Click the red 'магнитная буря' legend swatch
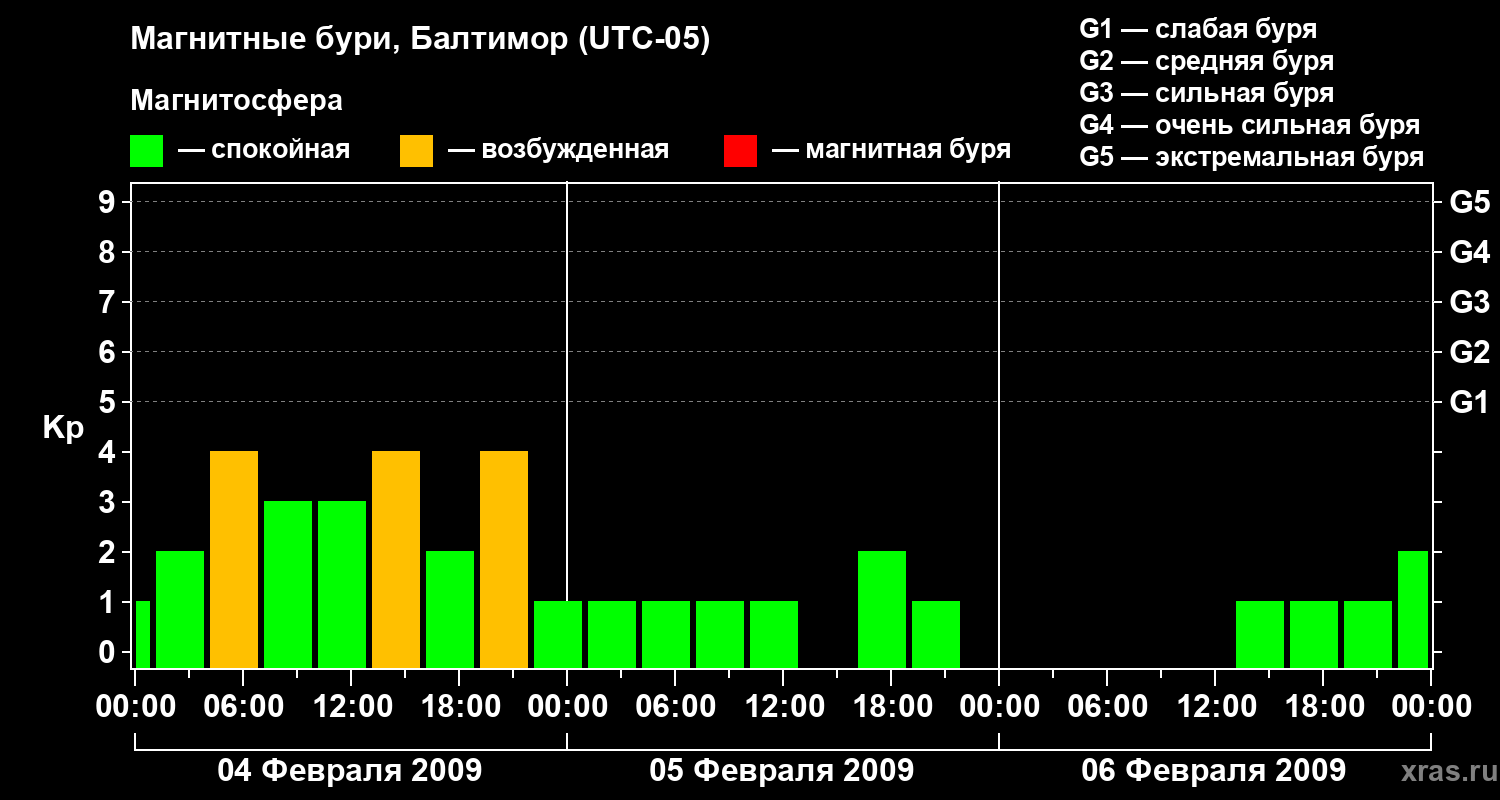The width and height of the screenshot is (1500, 800). point(741,151)
